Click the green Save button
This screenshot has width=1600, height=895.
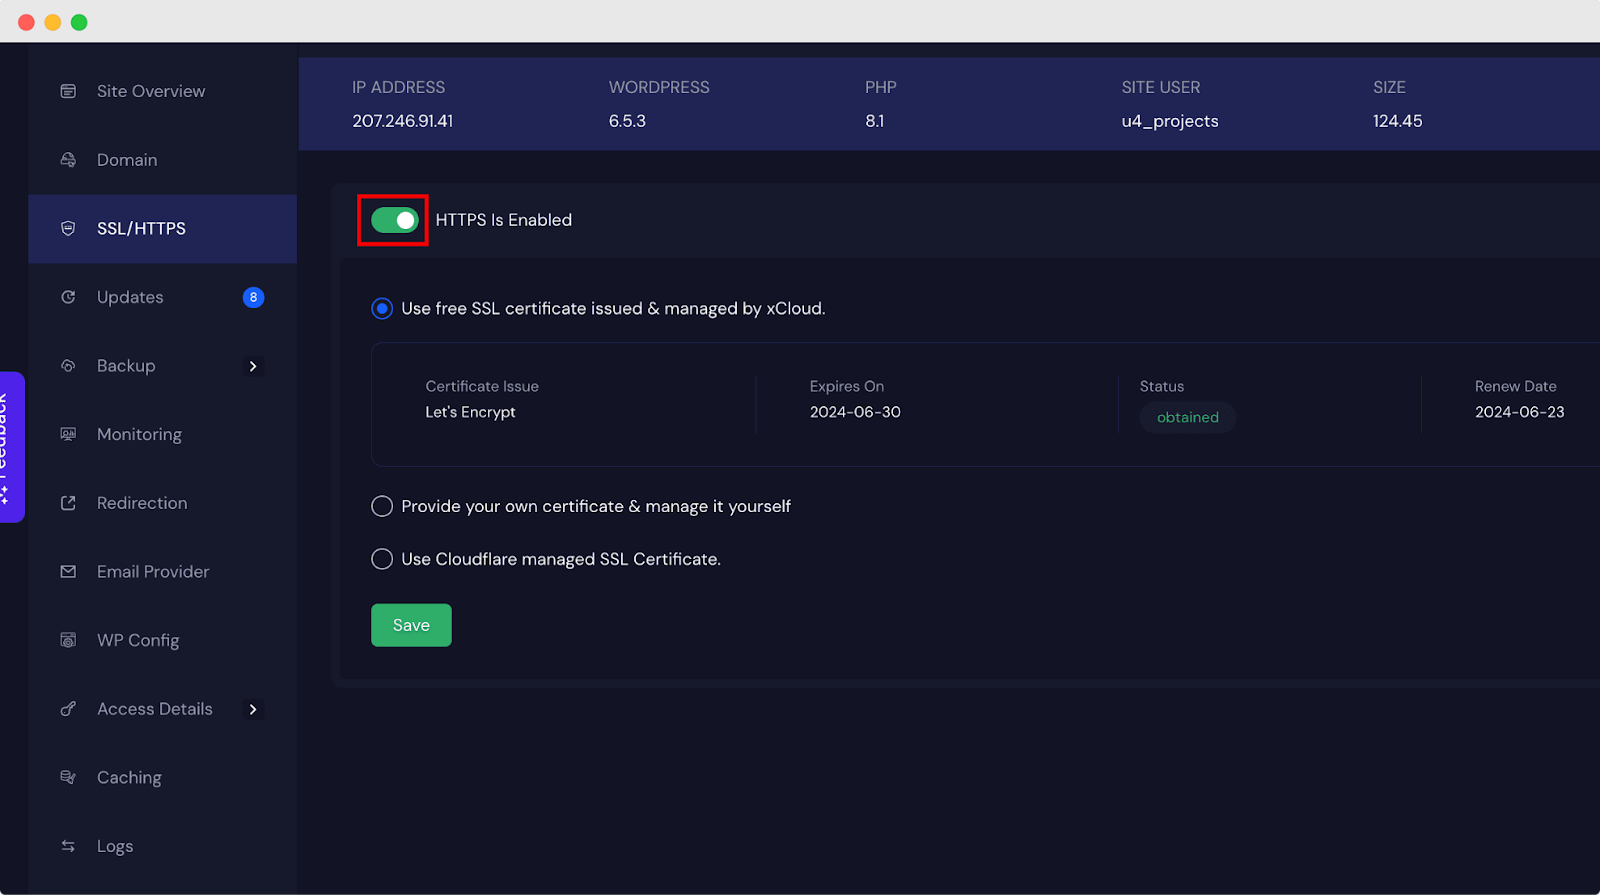coord(411,625)
